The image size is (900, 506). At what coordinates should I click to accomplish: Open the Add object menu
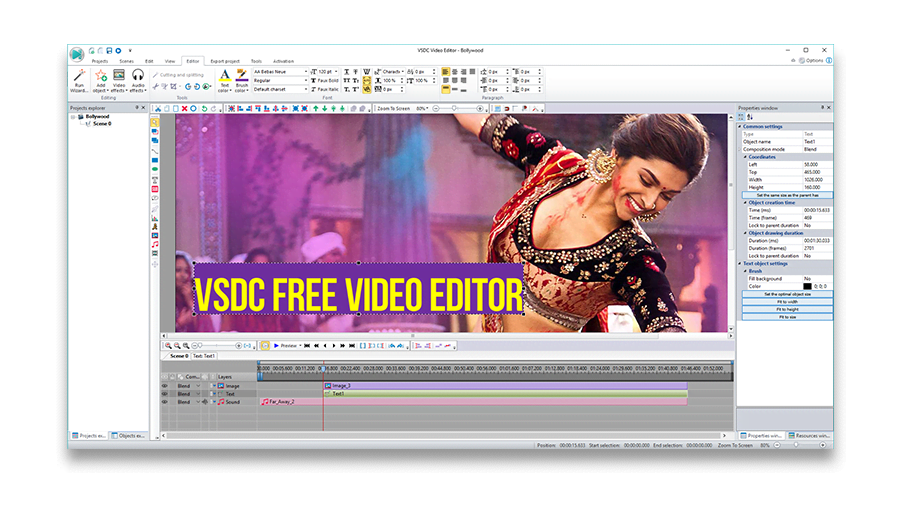[100, 80]
